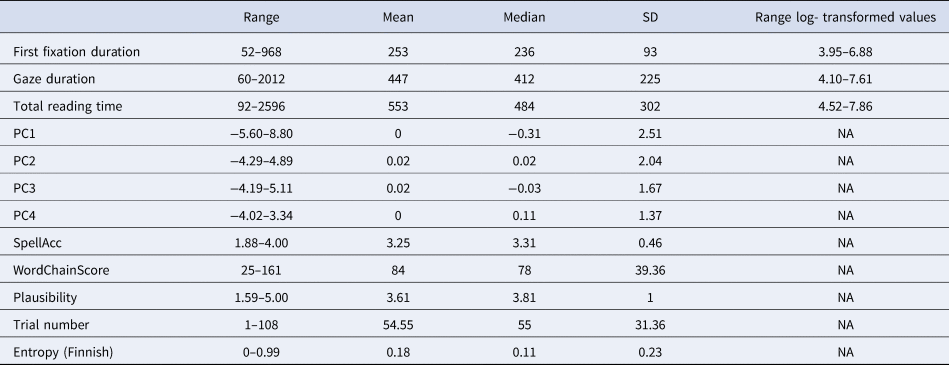Click the 4.52–7.86 log range cell
Image resolution: width=949 pixels, height=365 pixels.
click(x=846, y=107)
